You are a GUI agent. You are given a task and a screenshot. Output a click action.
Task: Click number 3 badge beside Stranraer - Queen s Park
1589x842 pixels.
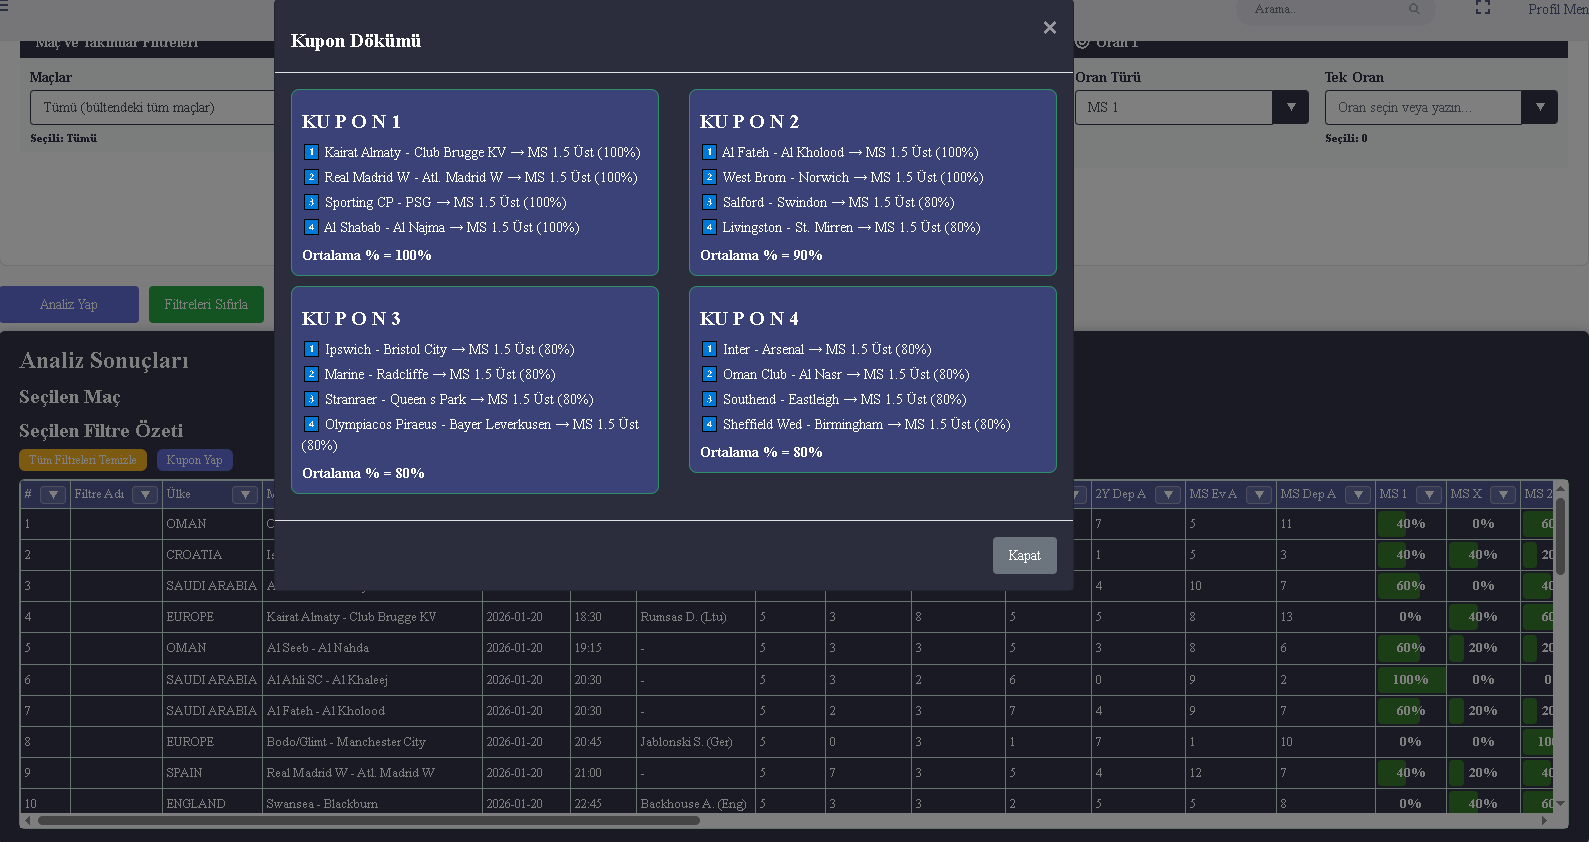[311, 399]
